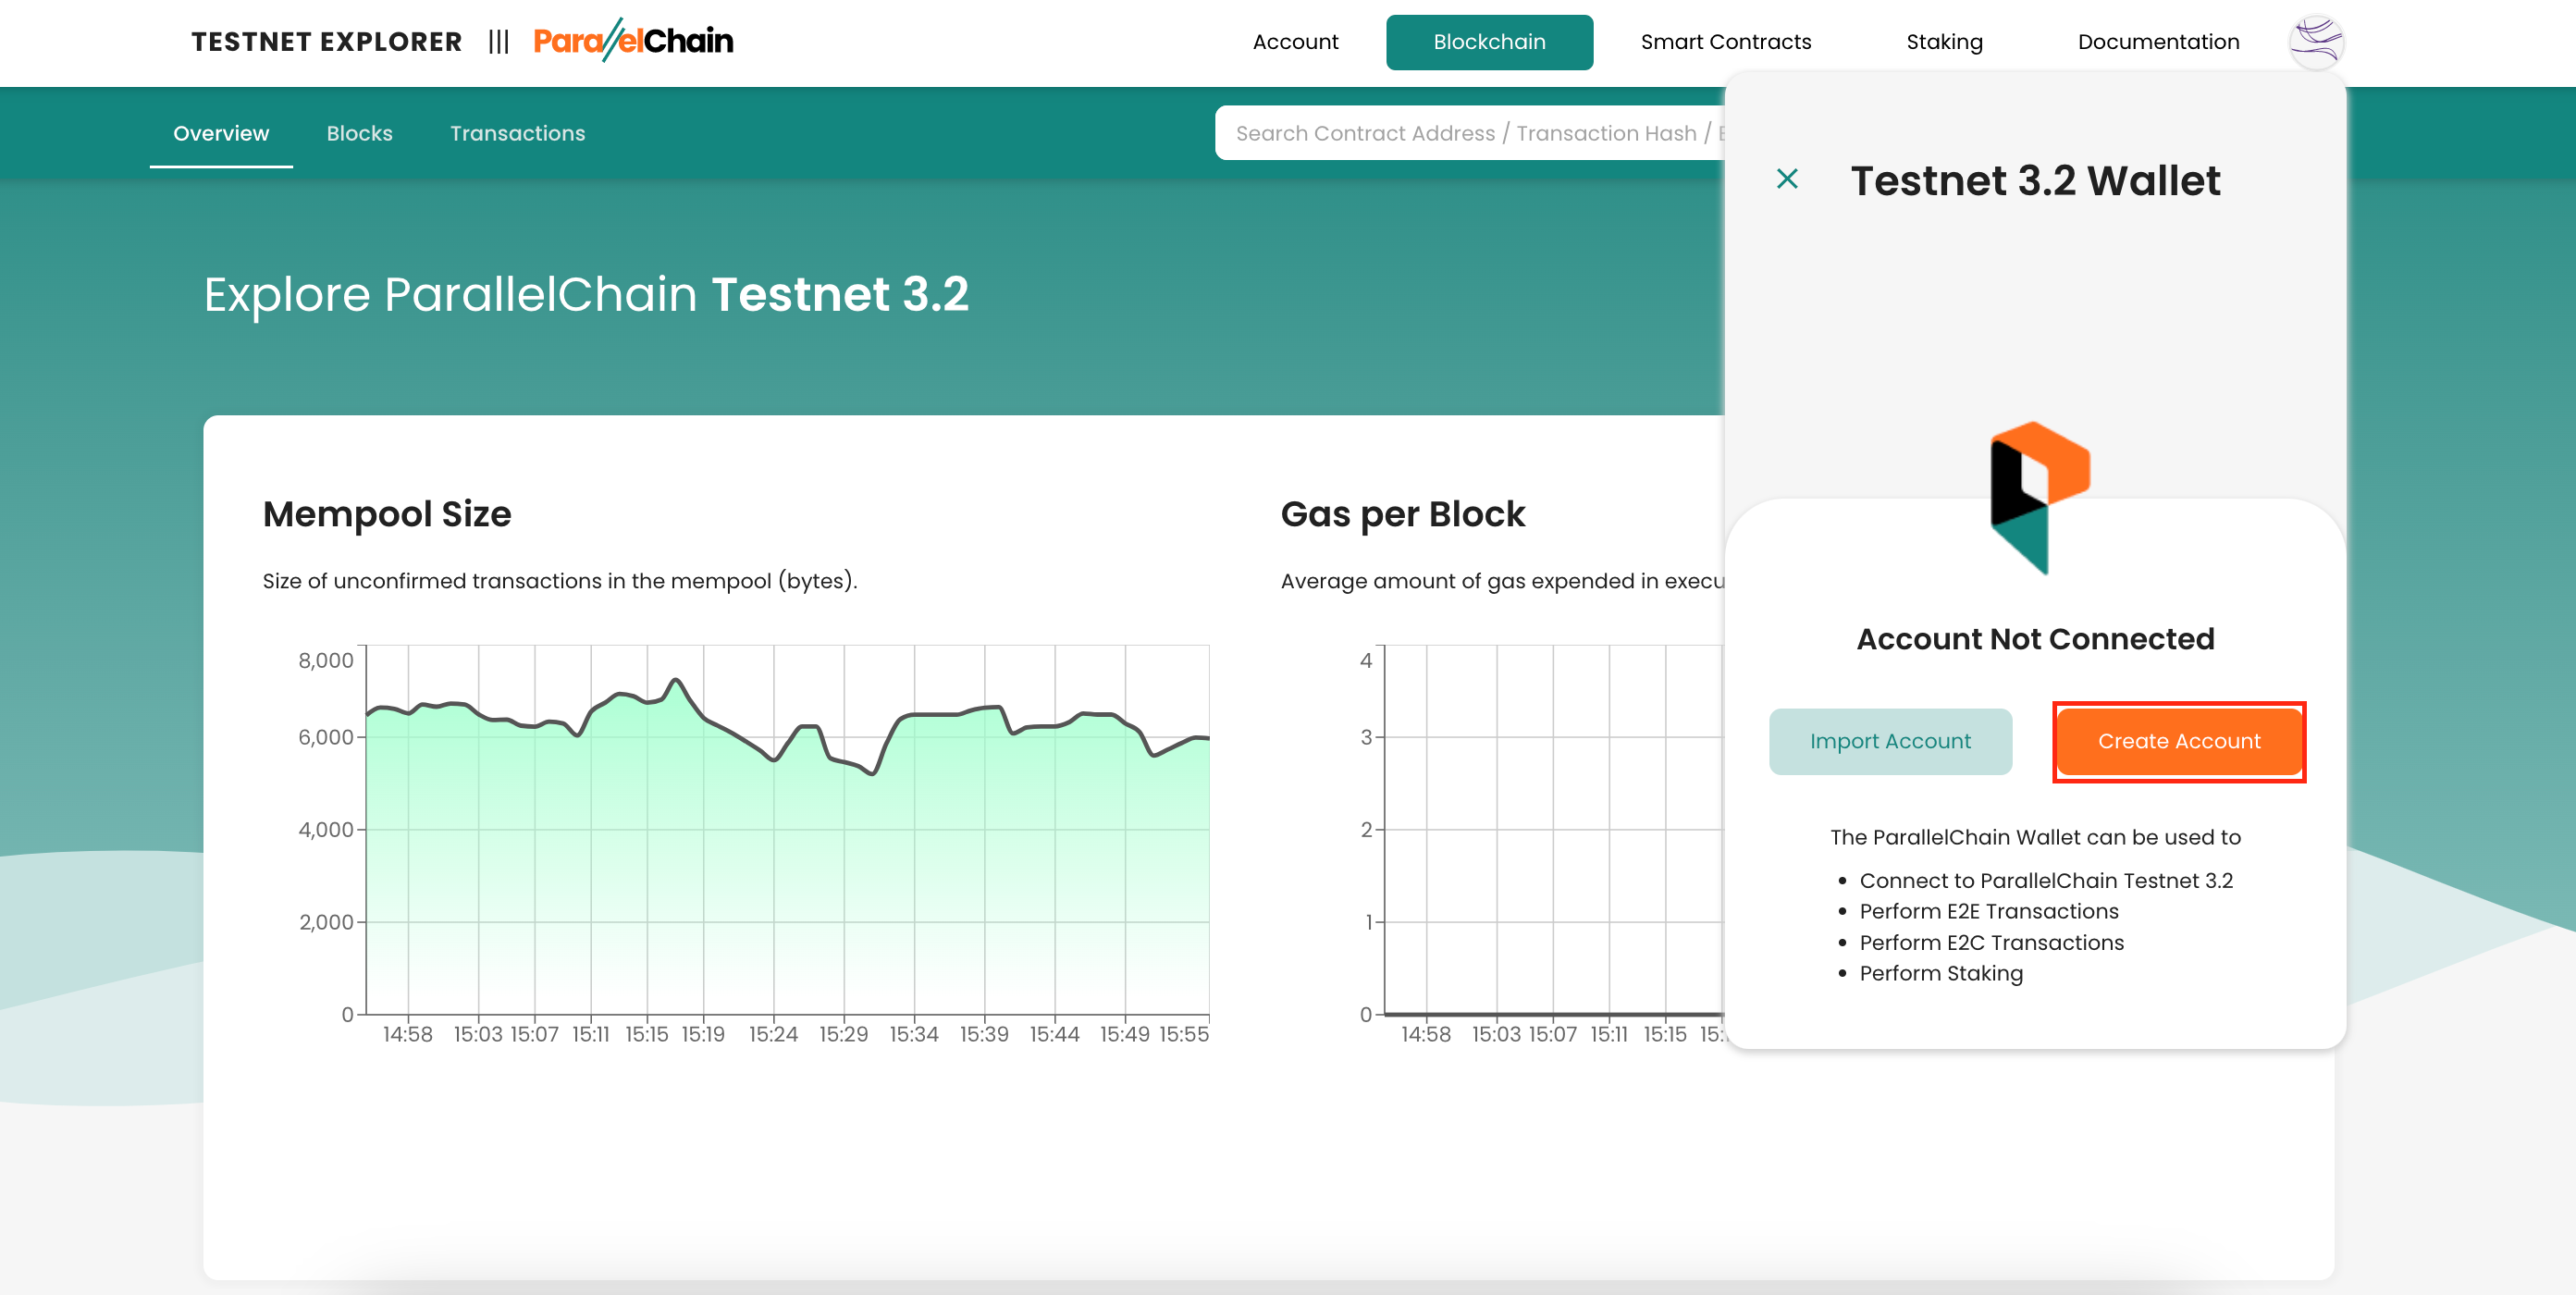This screenshot has height=1295, width=2576.
Task: Go to the Staking page
Action: [1944, 42]
